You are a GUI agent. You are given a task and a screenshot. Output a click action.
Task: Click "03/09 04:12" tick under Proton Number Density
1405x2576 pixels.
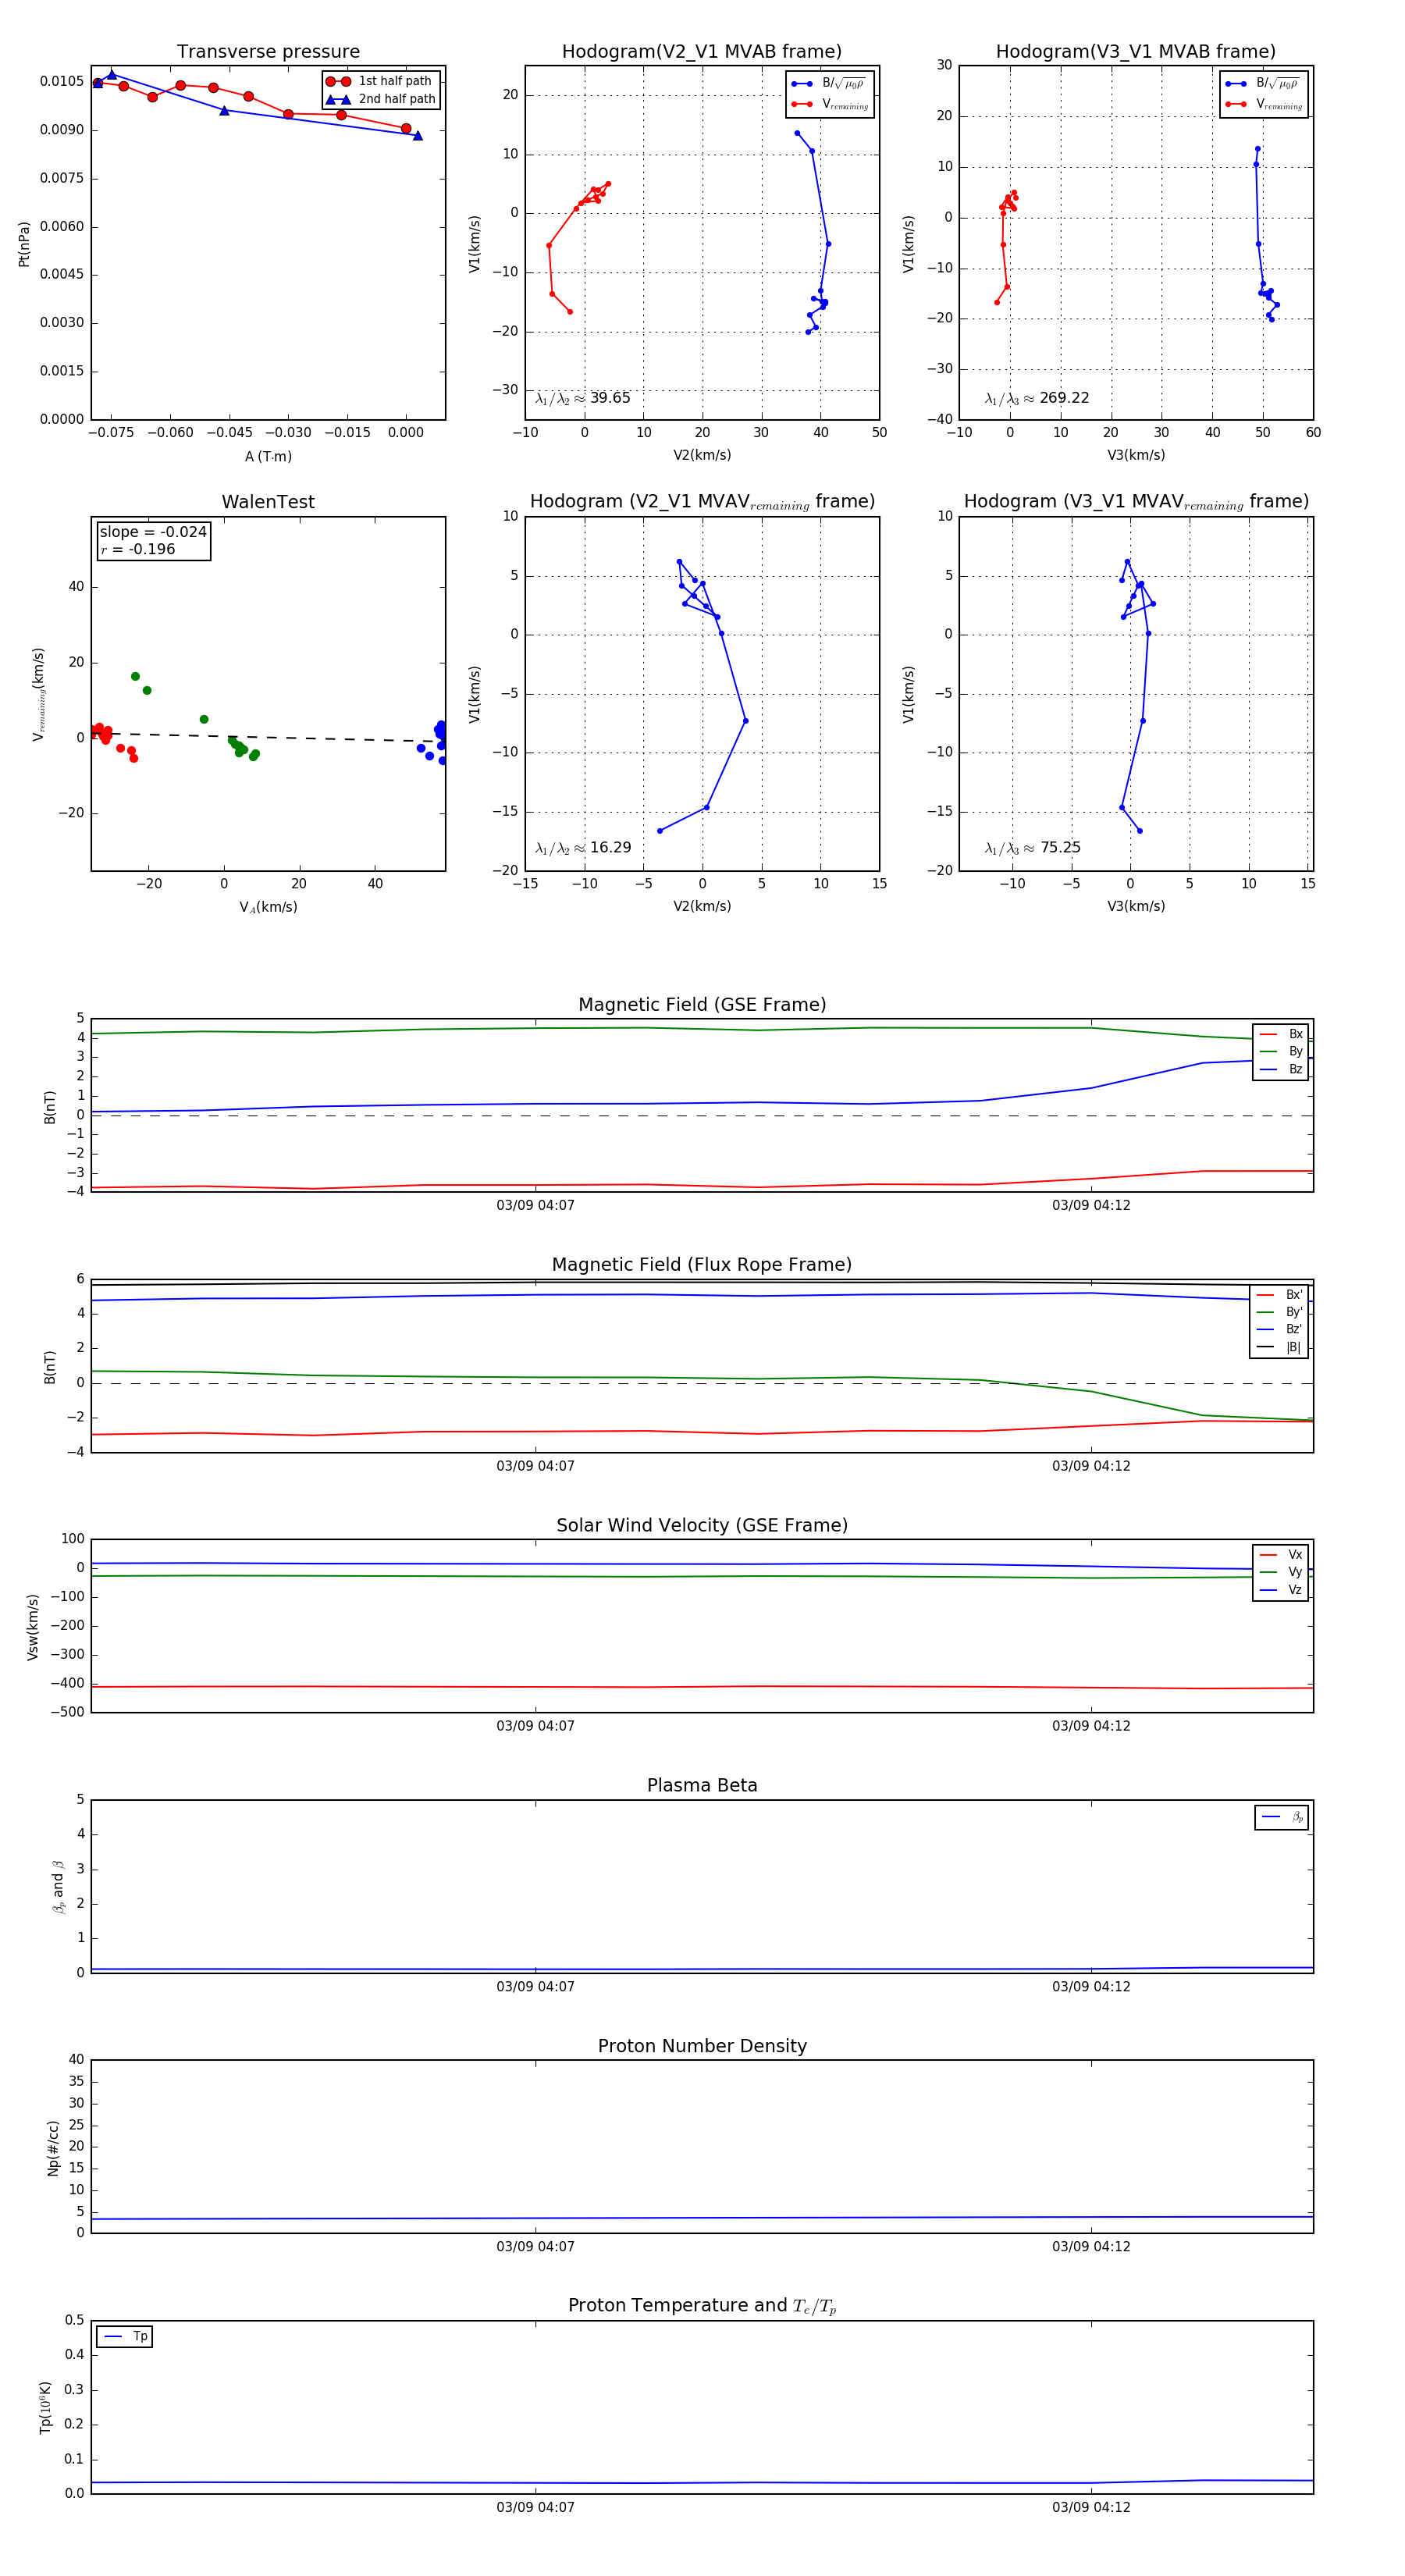tap(1091, 2246)
